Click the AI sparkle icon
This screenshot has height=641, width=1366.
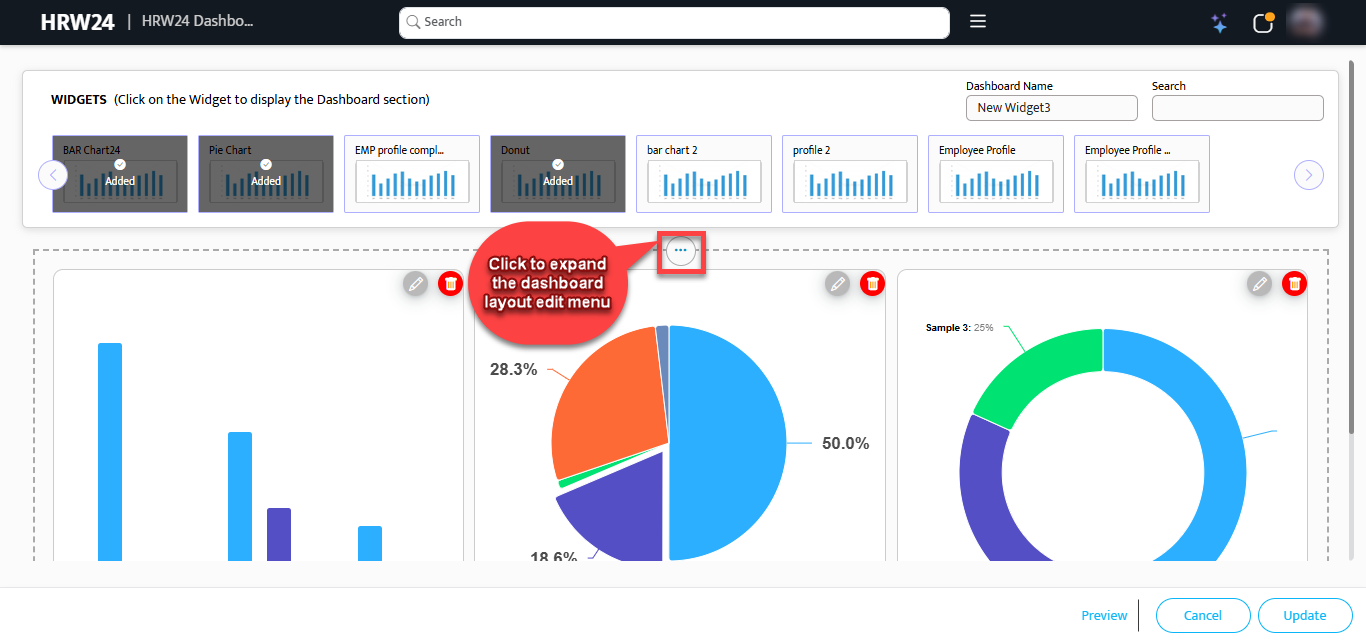click(x=1219, y=23)
